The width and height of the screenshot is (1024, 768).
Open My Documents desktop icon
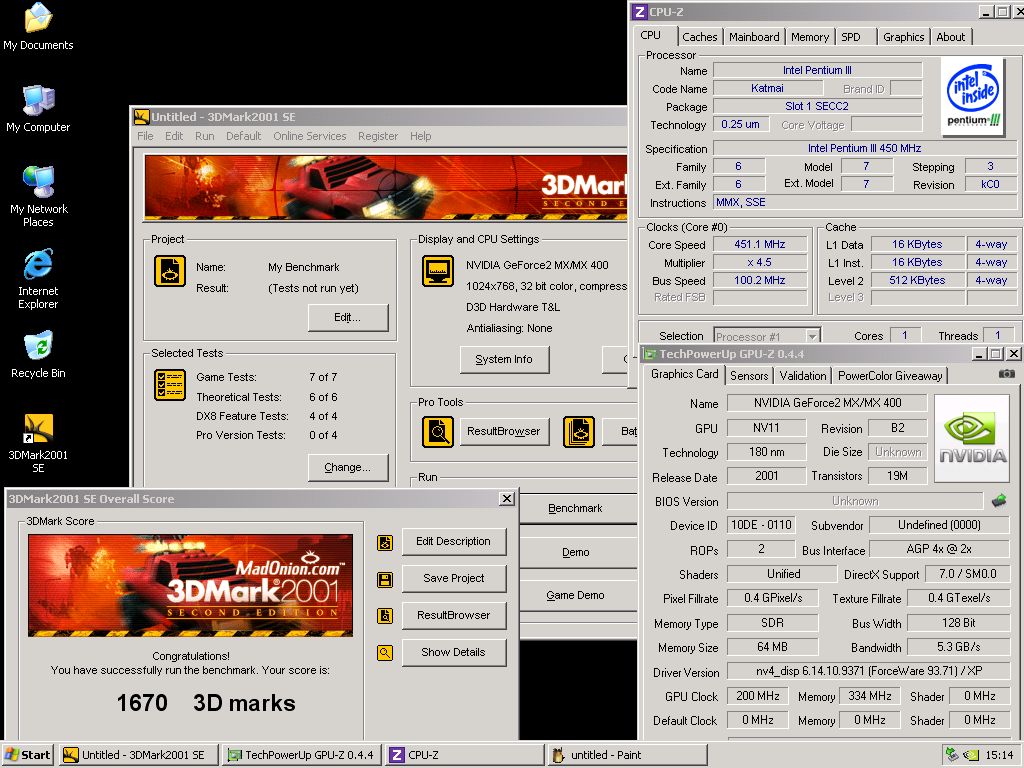point(38,27)
